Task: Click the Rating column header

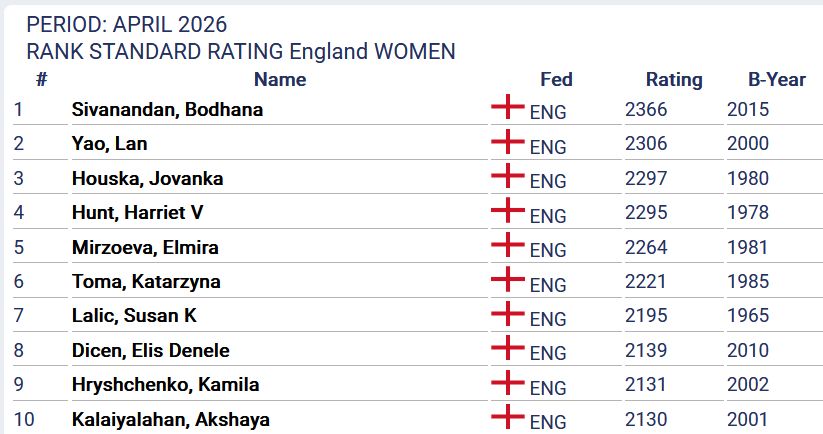Action: click(674, 80)
